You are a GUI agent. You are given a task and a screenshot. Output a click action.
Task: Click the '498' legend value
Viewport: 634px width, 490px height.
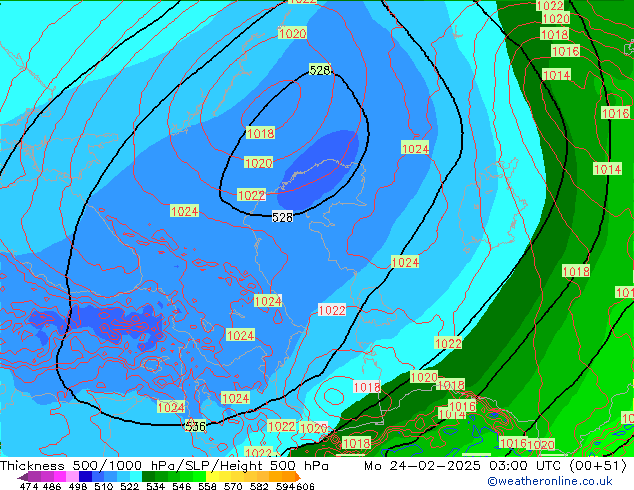(78, 486)
